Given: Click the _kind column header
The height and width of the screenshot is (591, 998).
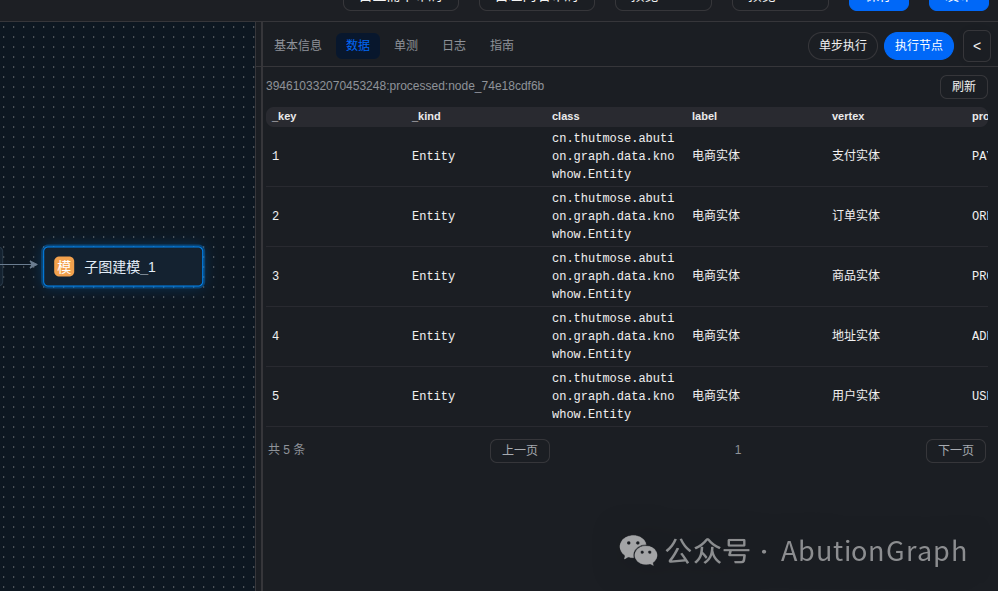Looking at the screenshot, I should (426, 116).
